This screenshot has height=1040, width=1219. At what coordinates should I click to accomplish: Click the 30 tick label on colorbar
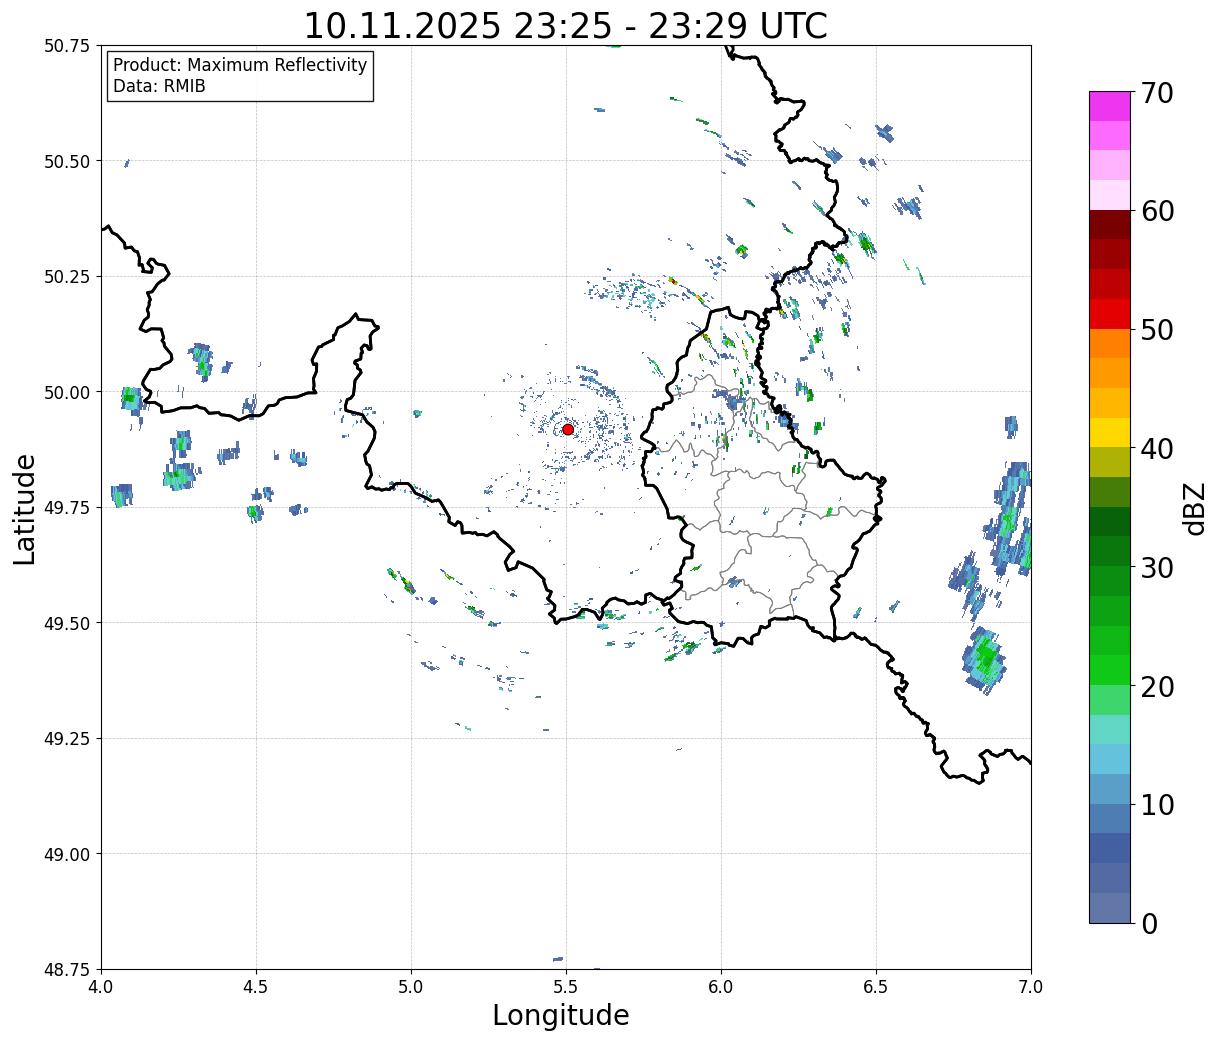pyautogui.click(x=1157, y=568)
